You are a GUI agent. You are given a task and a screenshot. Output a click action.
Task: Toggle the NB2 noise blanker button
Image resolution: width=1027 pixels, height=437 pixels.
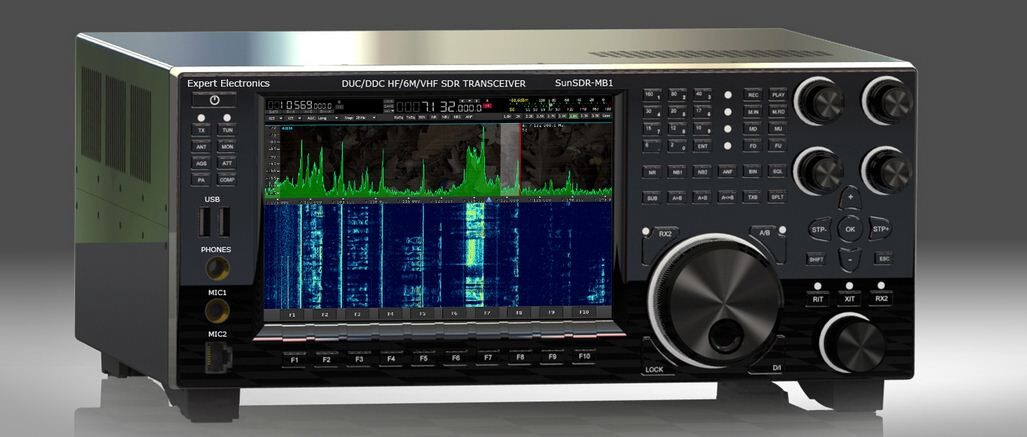[701, 172]
